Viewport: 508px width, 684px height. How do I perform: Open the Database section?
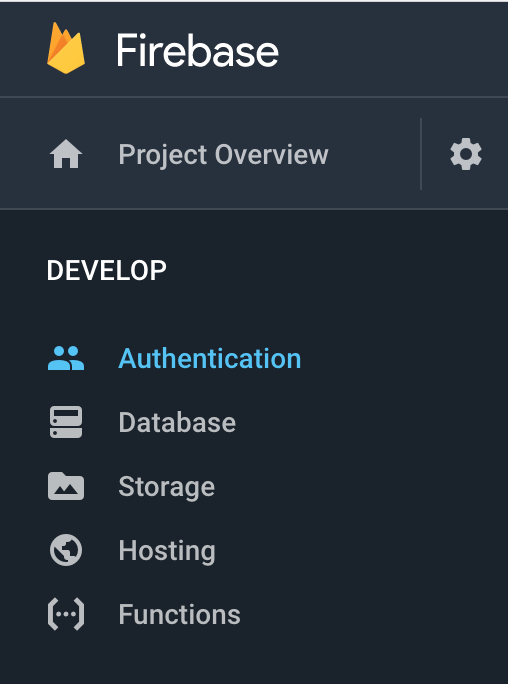177,422
